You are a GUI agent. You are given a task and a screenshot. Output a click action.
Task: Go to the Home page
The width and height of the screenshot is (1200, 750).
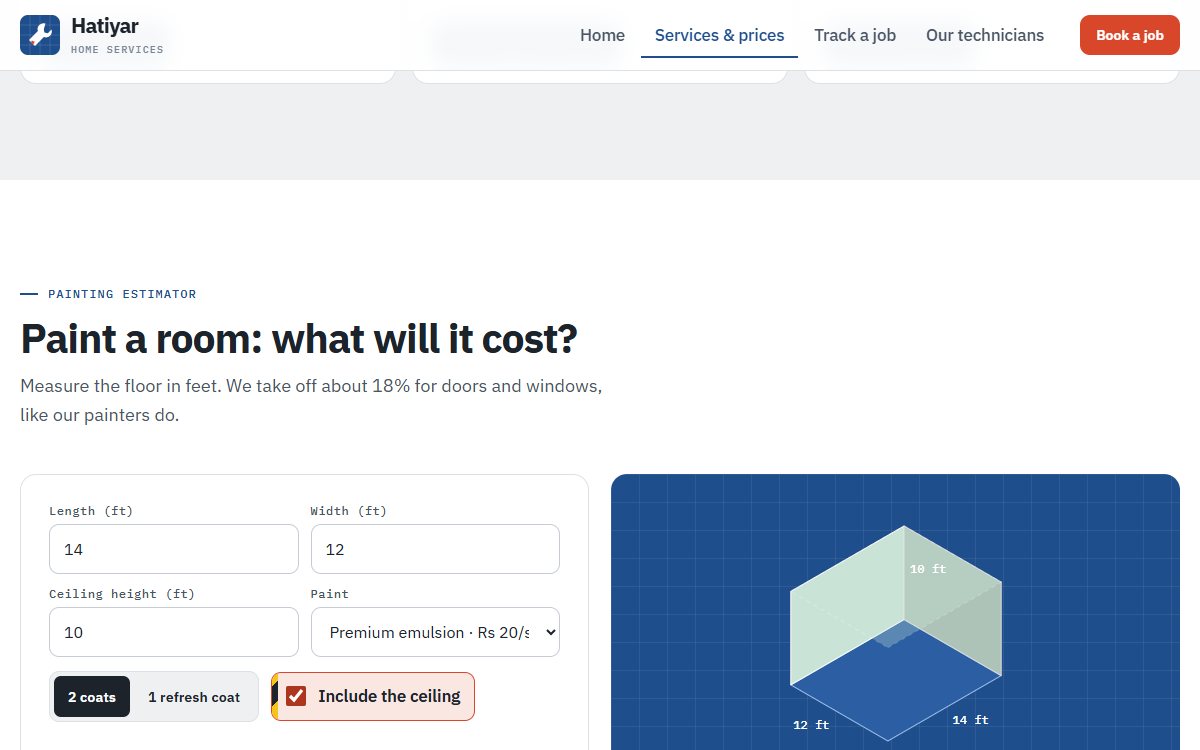tap(602, 35)
